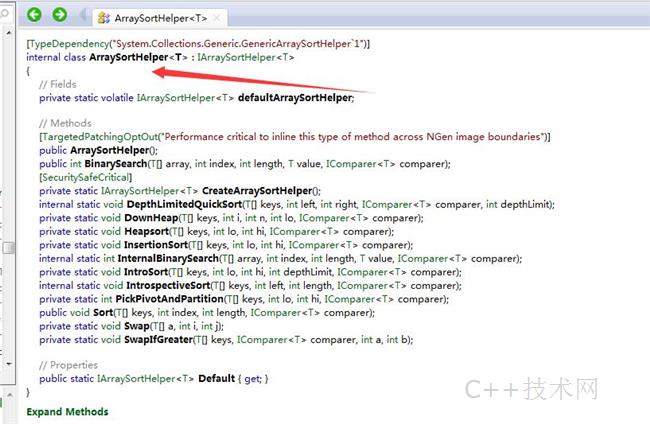This screenshot has width=650, height=424.
Task: Click the class icon on the ArraySortHelper<T> tab
Action: point(104,18)
